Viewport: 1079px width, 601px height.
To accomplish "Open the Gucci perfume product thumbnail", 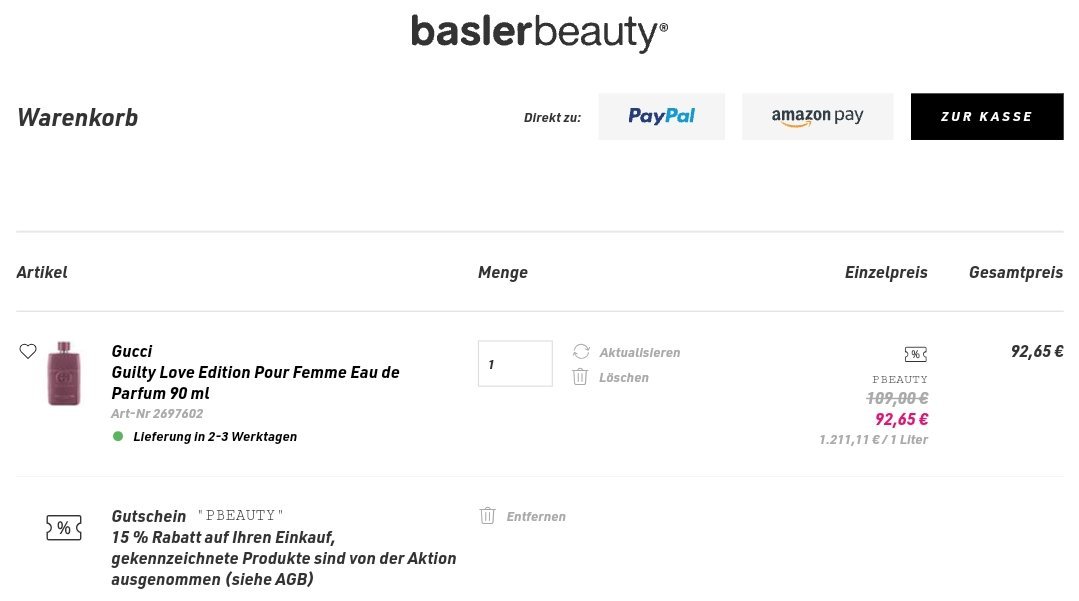I will tap(63, 373).
